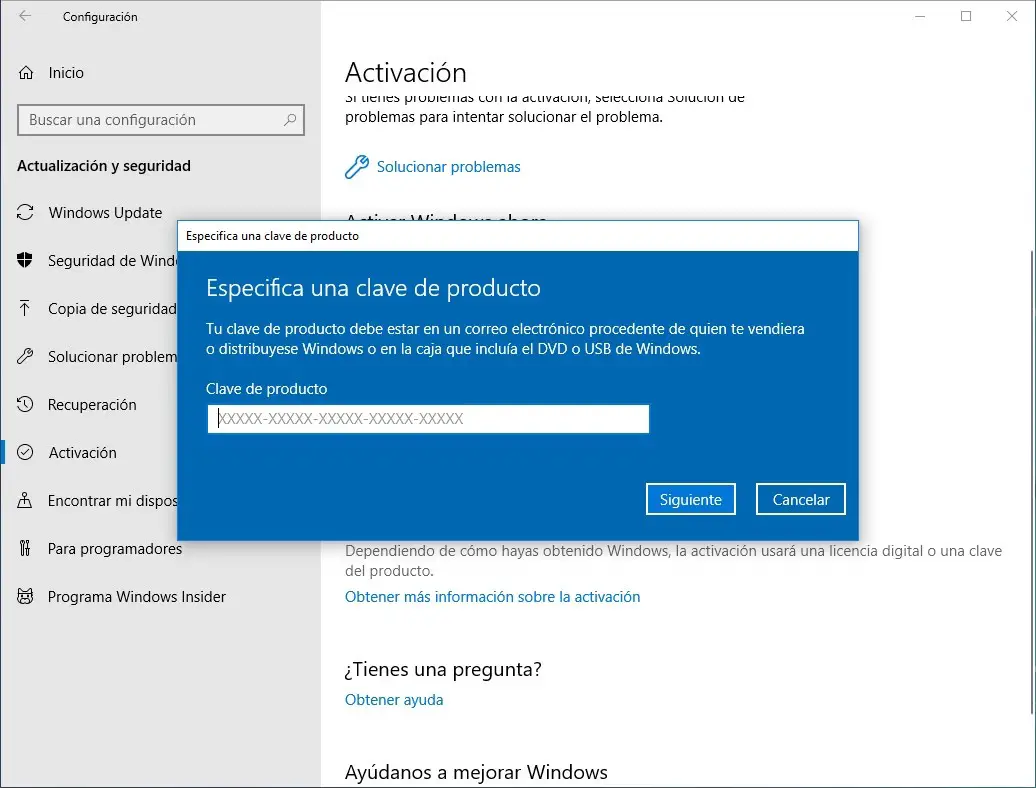Click the Para programadores tools icon
This screenshot has width=1036, height=788.
point(24,548)
